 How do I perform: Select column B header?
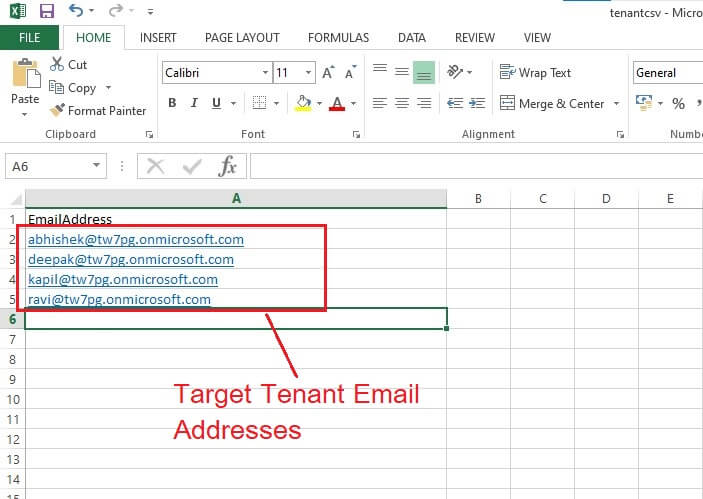coord(478,198)
